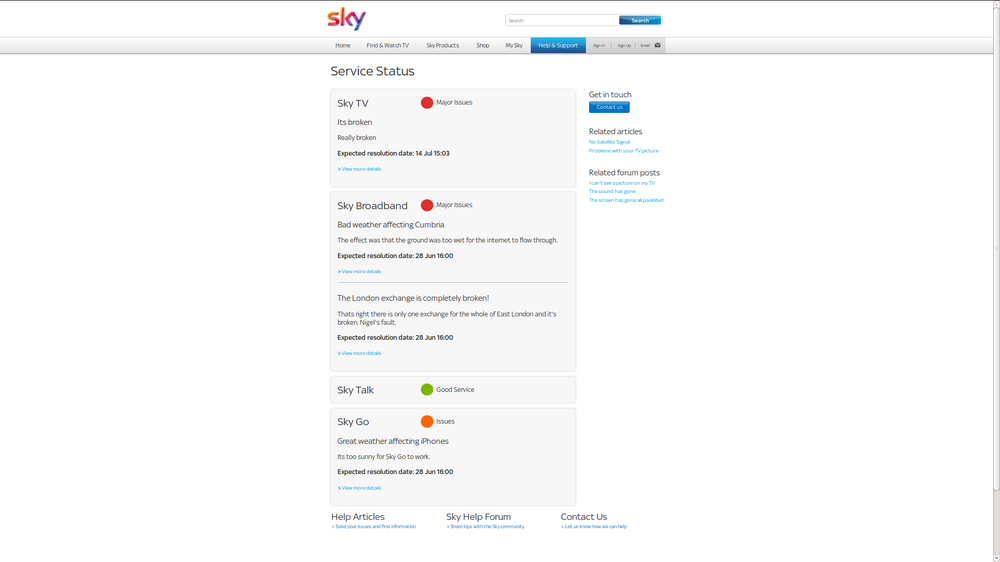The width and height of the screenshot is (1000, 562).
Task: Click Major Issues label beside Sky TV
Action: point(454,103)
